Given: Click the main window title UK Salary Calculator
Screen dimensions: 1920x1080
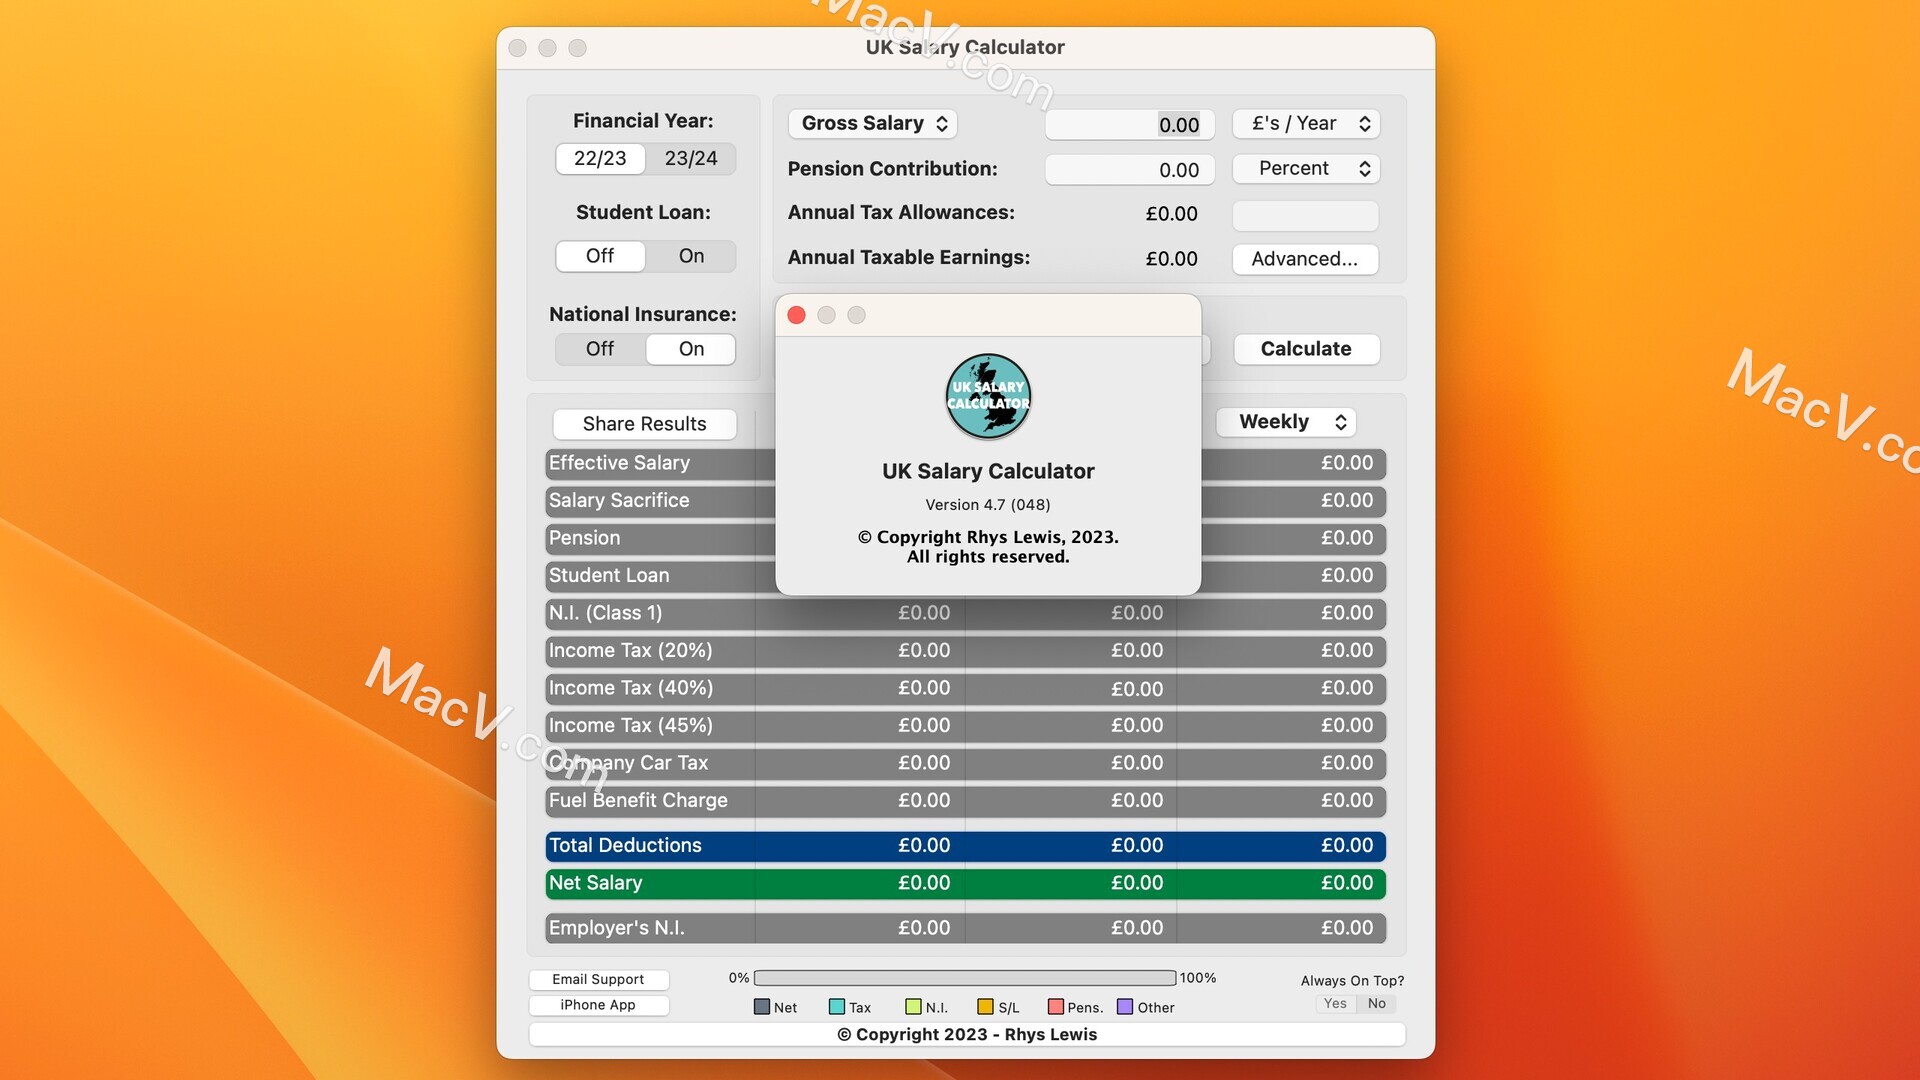Looking at the screenshot, I should point(965,48).
